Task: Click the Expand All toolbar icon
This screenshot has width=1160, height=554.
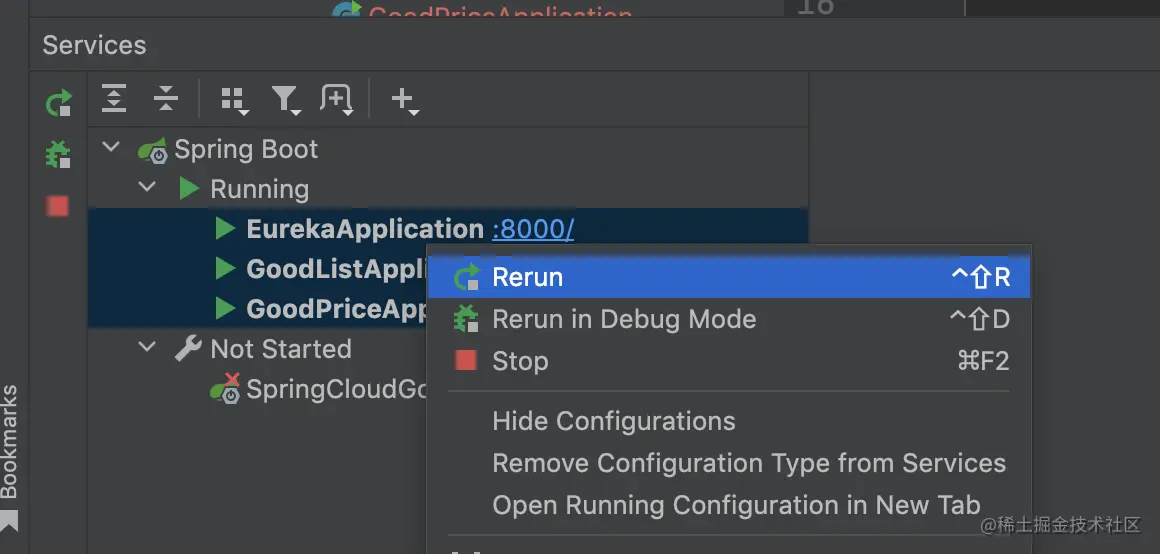Action: coord(115,98)
